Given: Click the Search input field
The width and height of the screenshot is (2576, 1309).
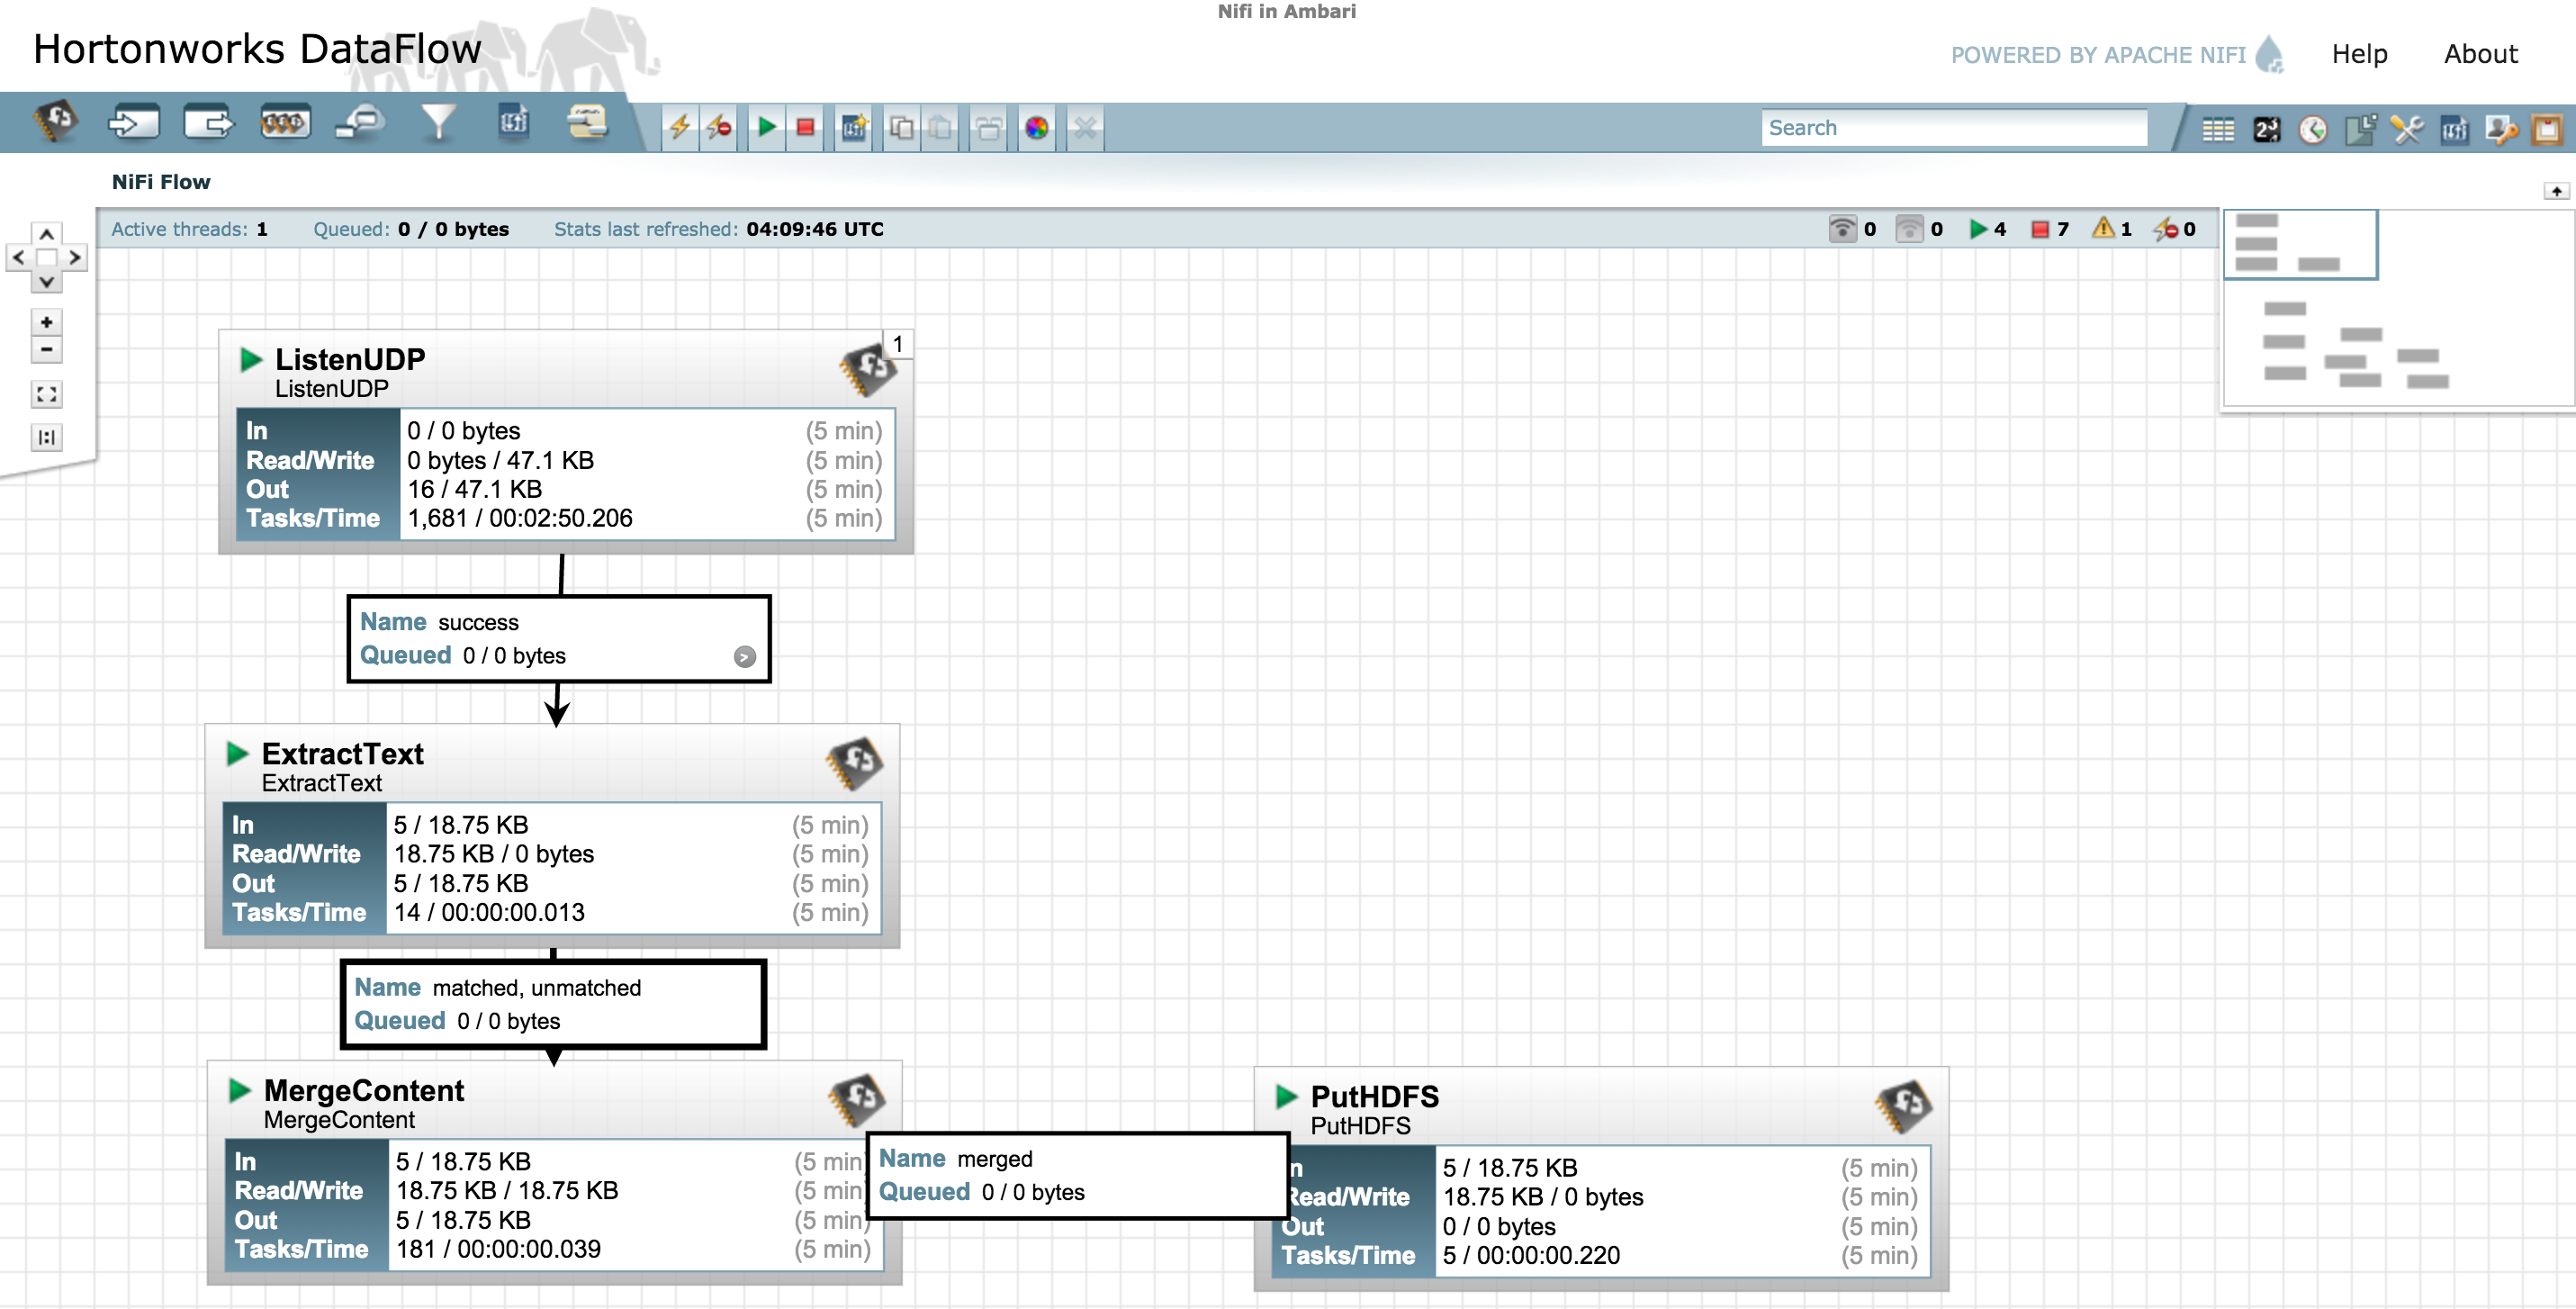Looking at the screenshot, I should point(1952,128).
